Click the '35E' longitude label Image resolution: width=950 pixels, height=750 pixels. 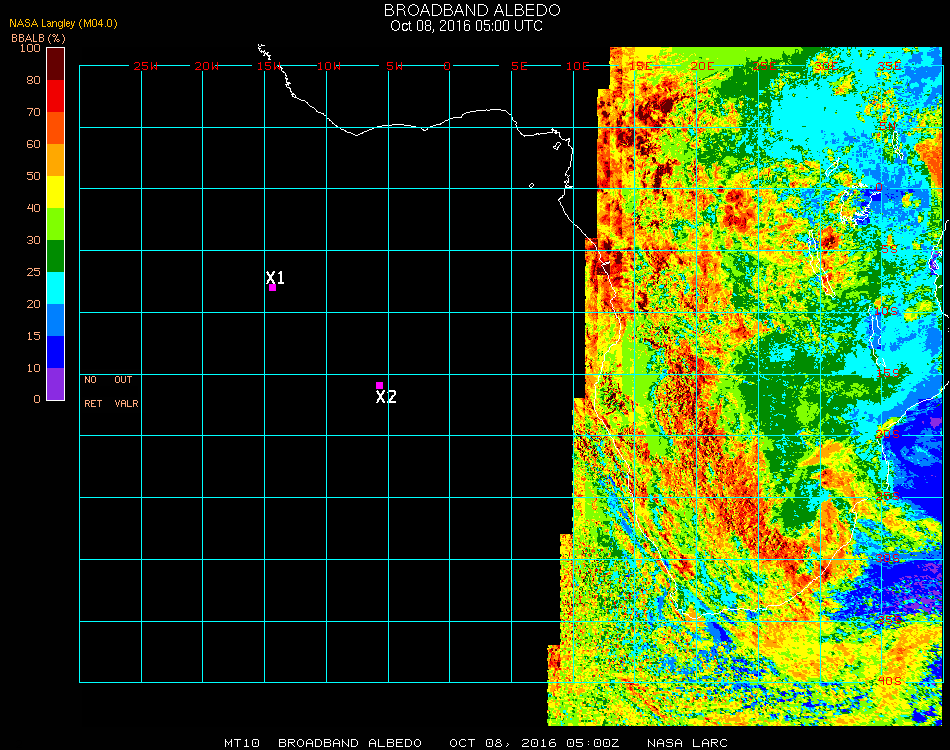point(889,66)
